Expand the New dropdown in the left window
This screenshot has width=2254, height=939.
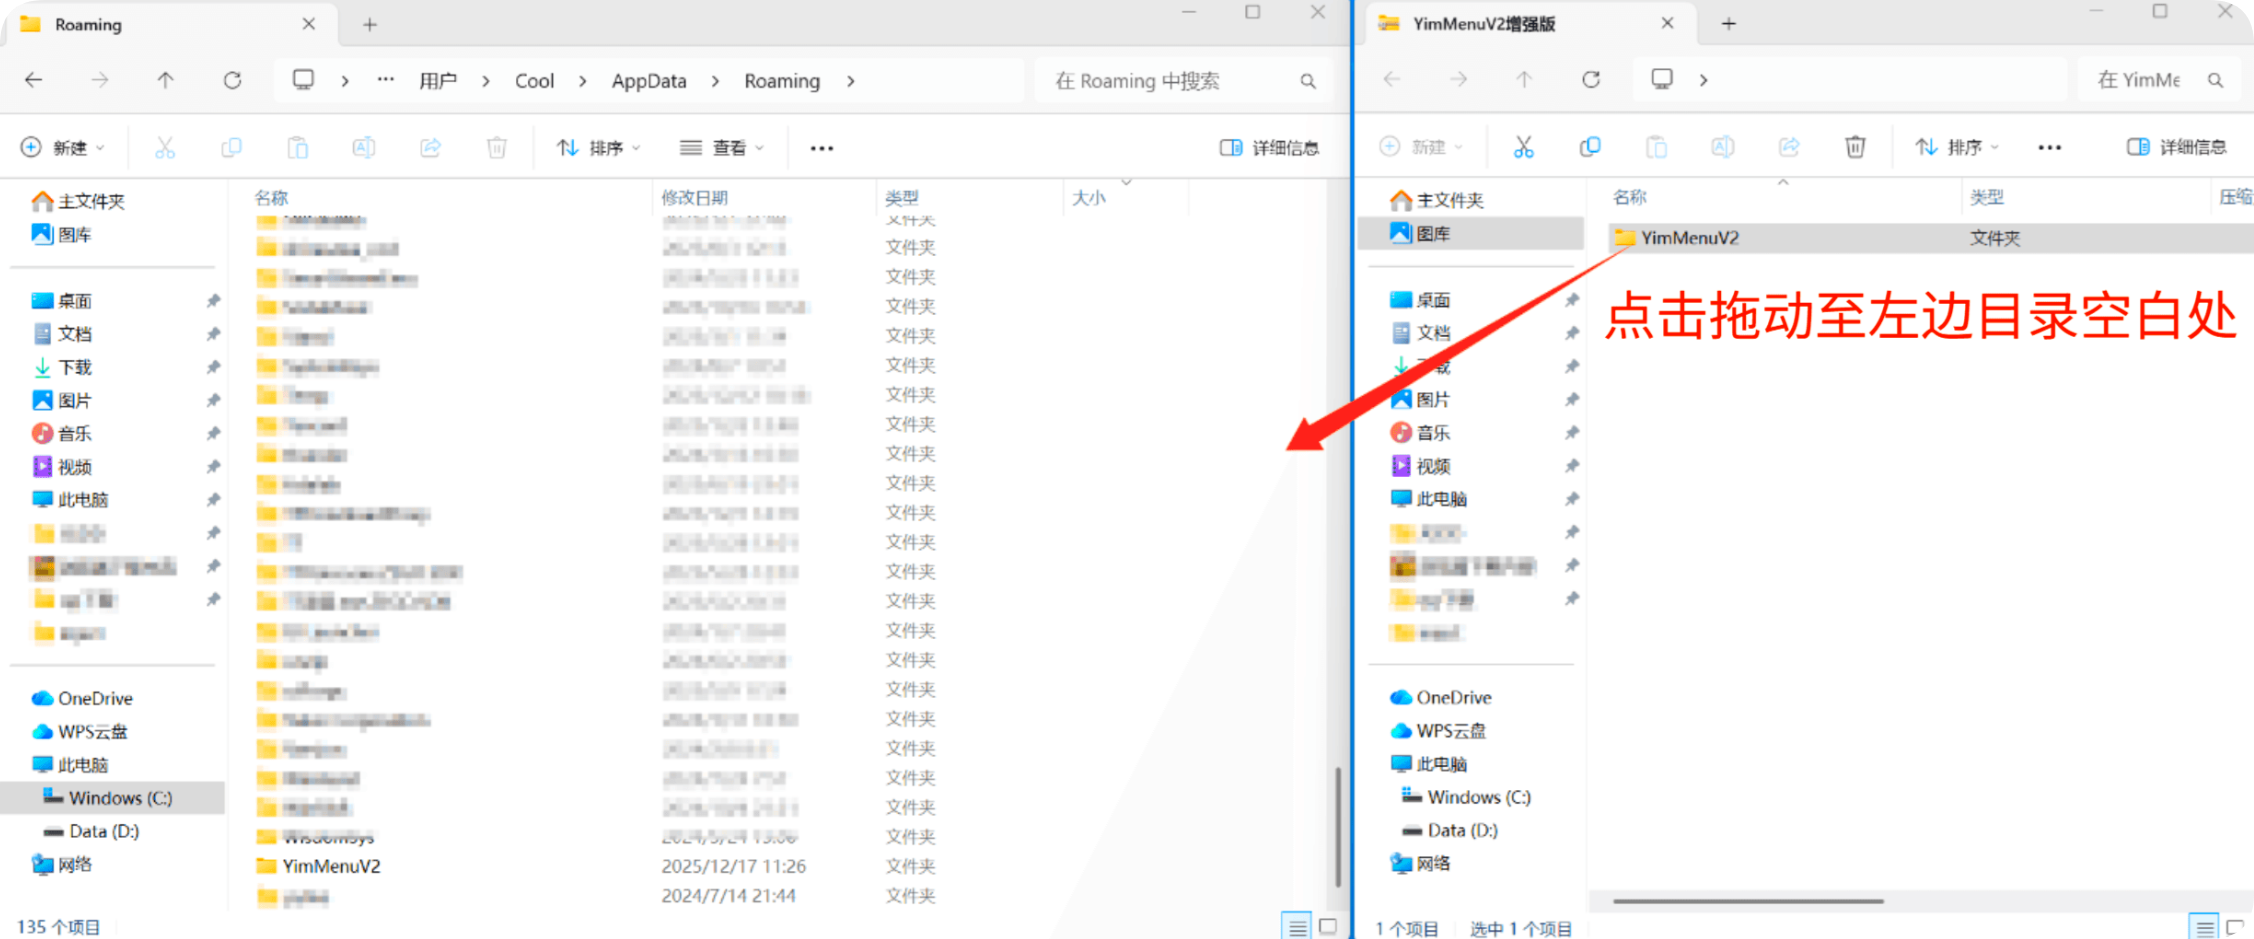pyautogui.click(x=62, y=148)
